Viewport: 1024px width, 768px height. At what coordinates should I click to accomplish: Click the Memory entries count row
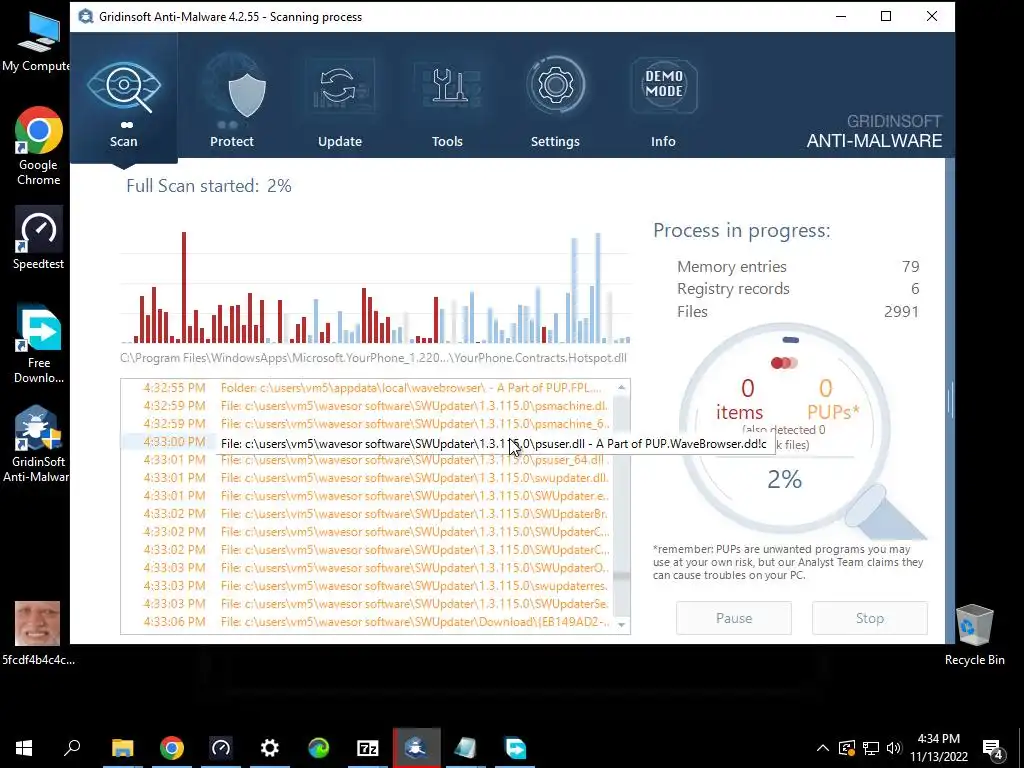(x=798, y=266)
